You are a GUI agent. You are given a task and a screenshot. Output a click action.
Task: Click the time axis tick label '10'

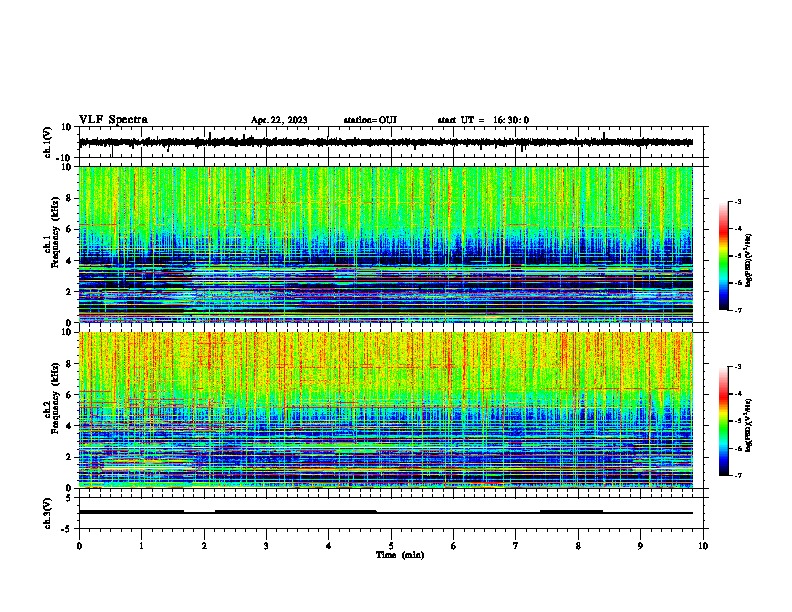point(703,546)
